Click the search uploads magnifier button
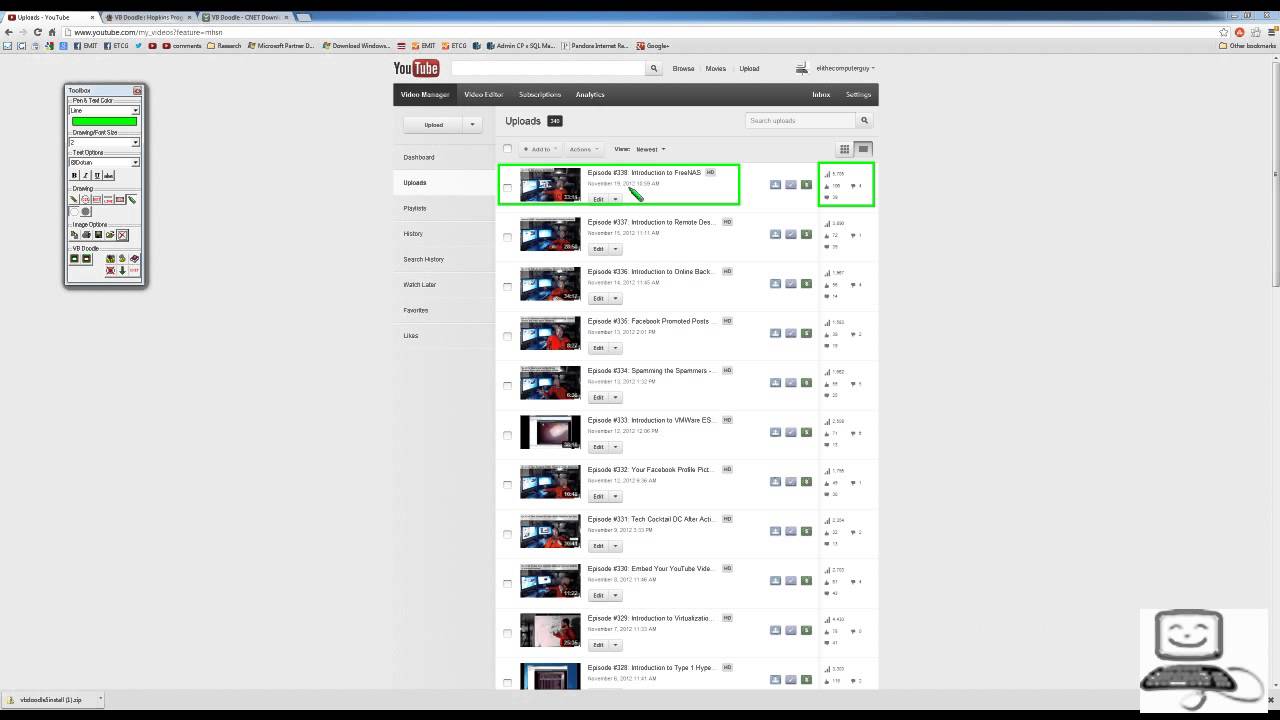This screenshot has height=720, width=1280. 865,120
